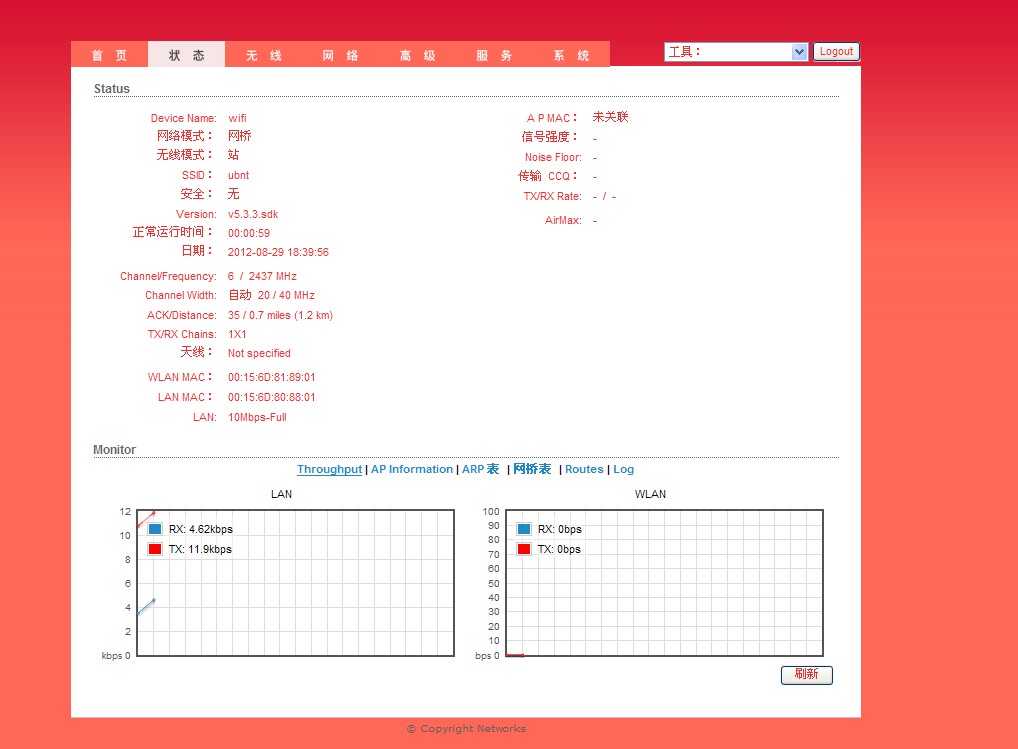Click the blue LAN RX legend swatch
The height and width of the screenshot is (749, 1018).
click(155, 529)
